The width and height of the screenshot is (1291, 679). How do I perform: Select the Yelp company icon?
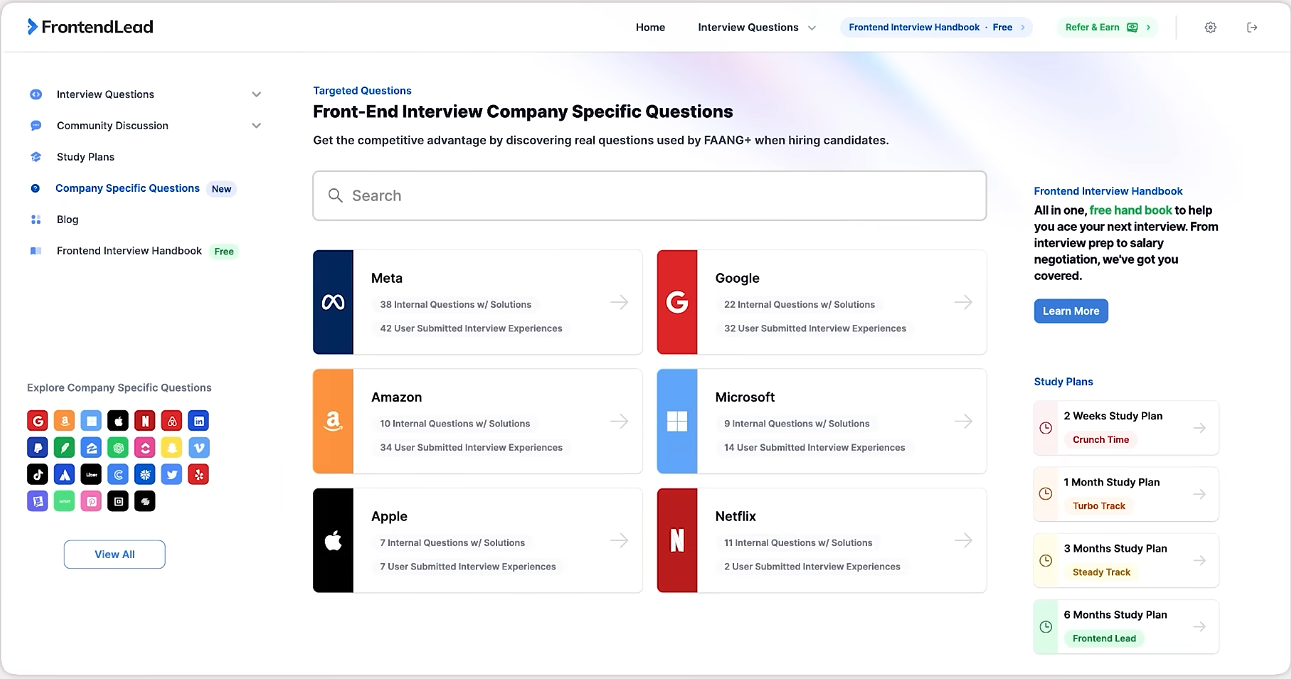pyautogui.click(x=199, y=474)
